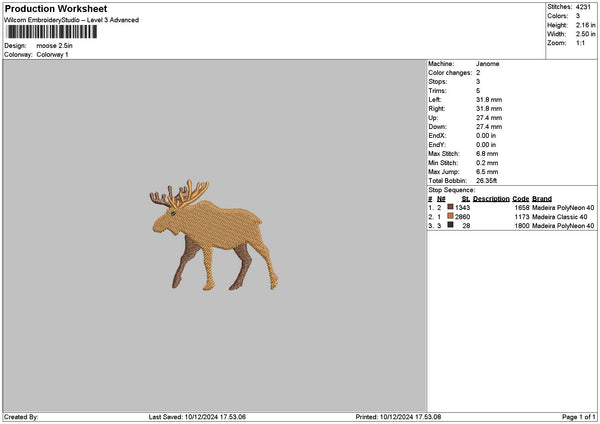Click the moose embroidery design preview
Screen dimensions: 600x424
coord(213,234)
